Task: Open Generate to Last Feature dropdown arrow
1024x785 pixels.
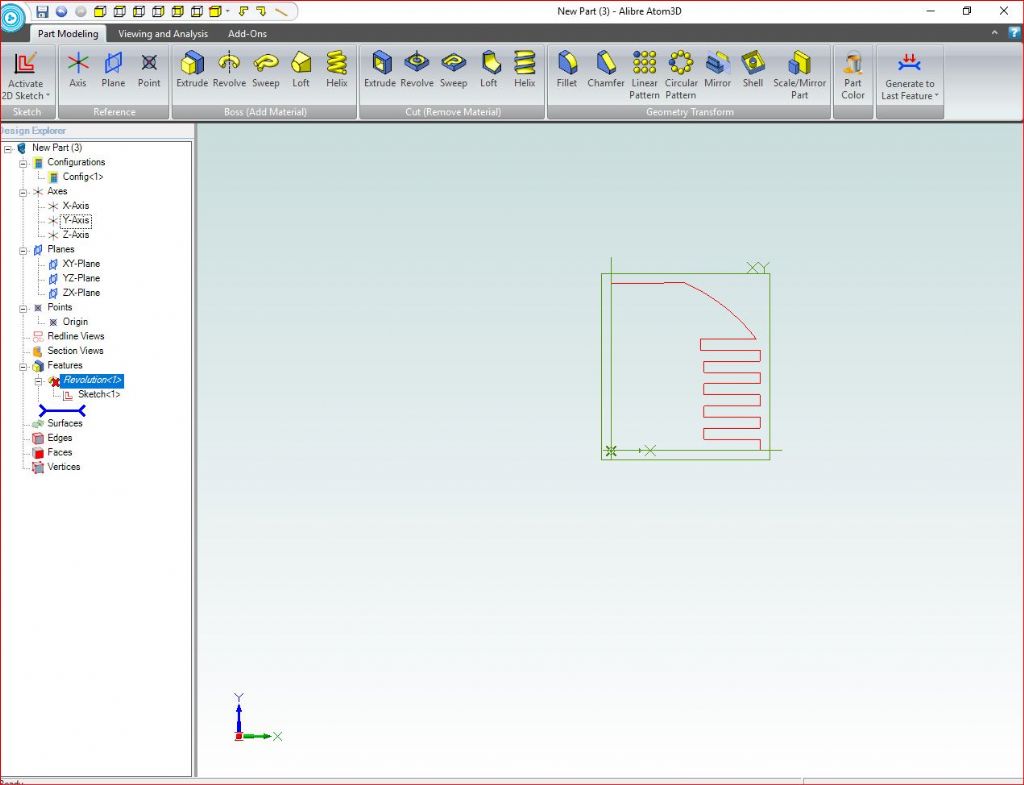Action: click(937, 95)
